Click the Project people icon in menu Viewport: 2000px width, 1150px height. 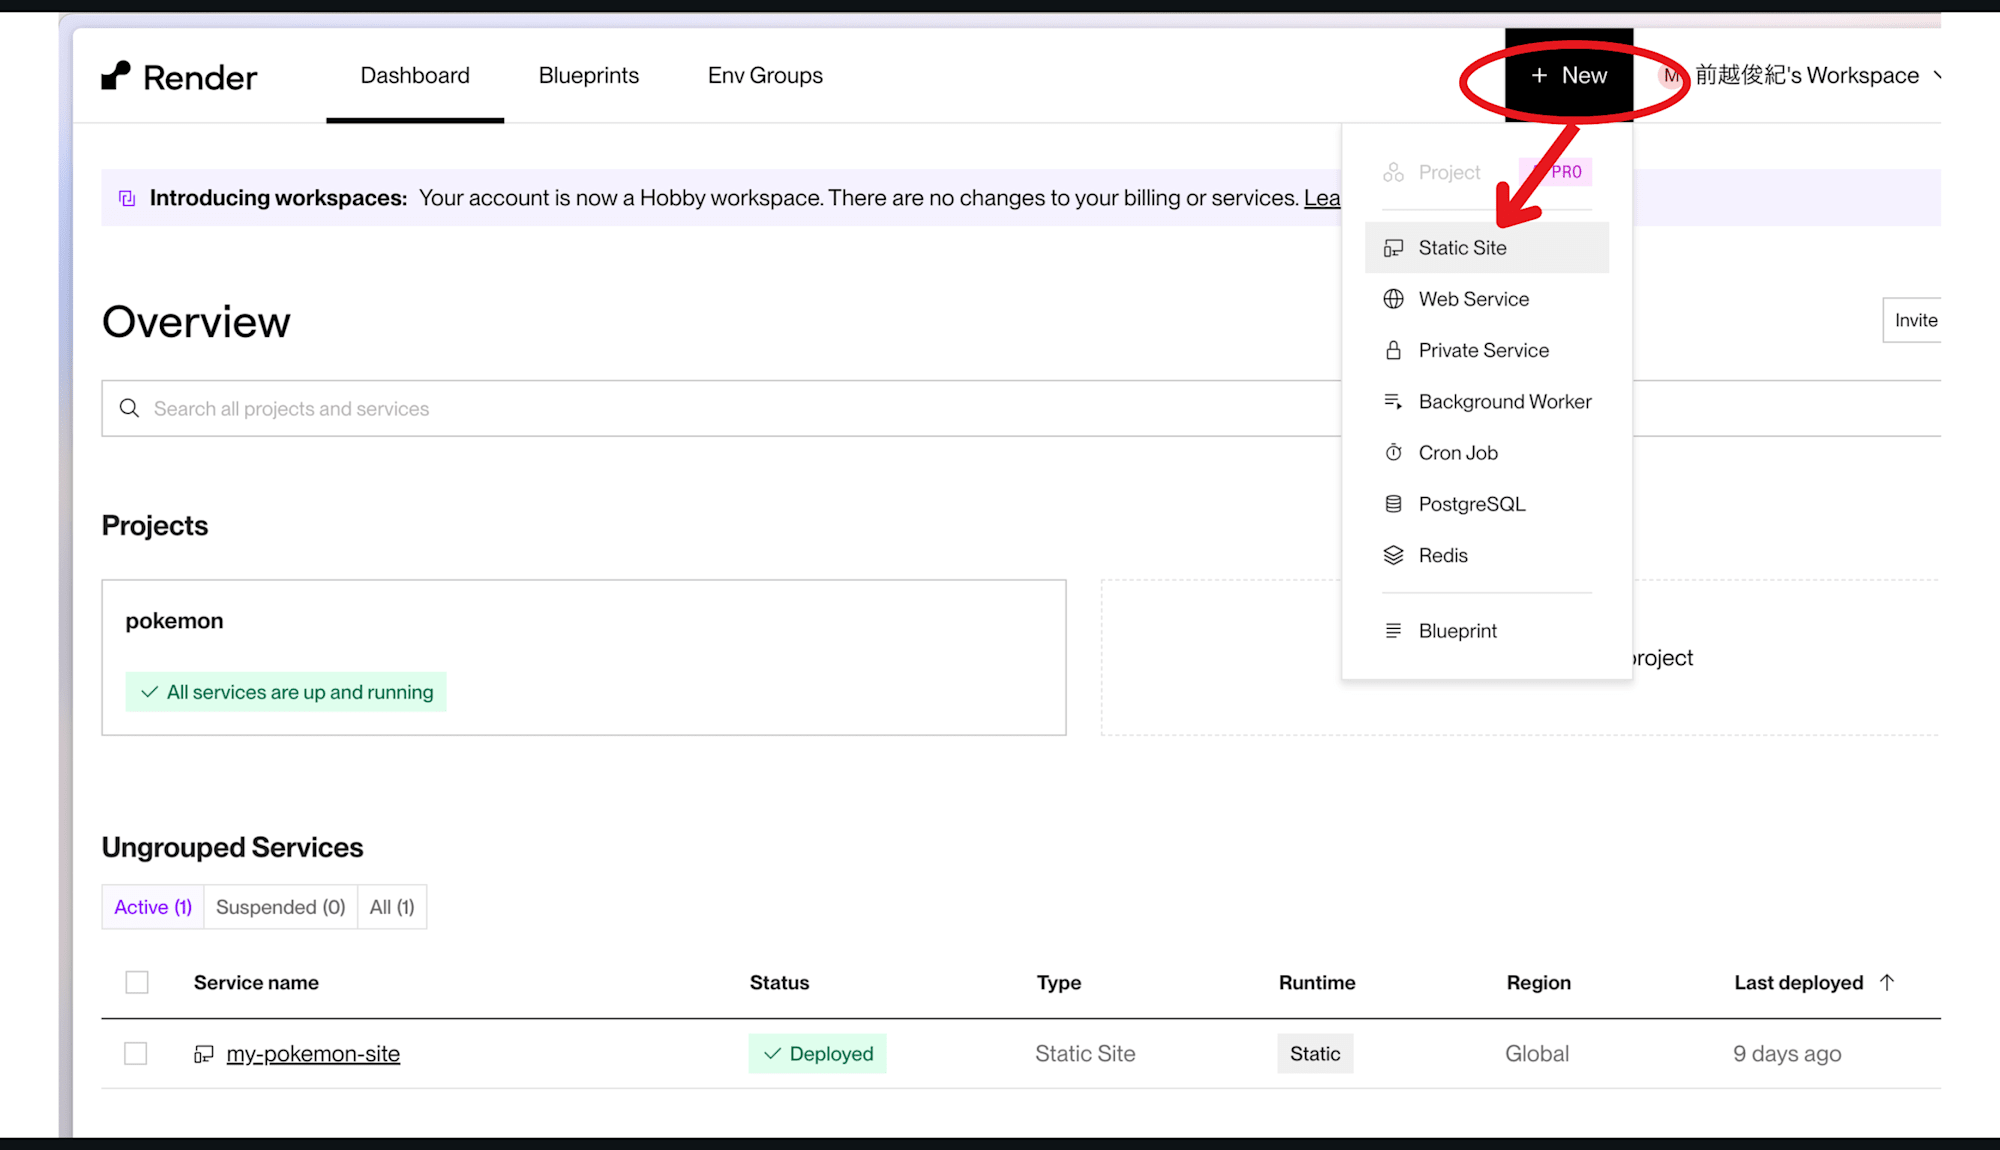(1393, 172)
